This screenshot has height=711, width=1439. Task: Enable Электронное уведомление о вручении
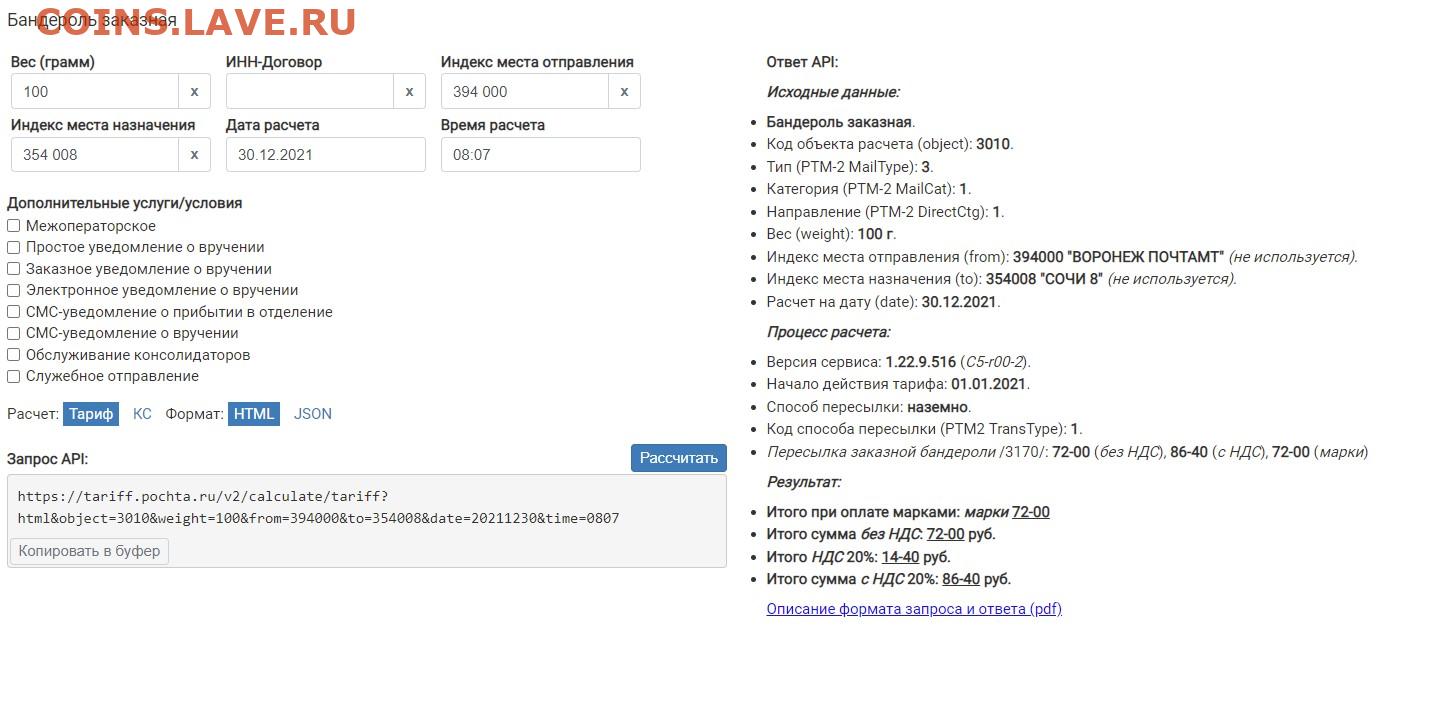[x=14, y=290]
